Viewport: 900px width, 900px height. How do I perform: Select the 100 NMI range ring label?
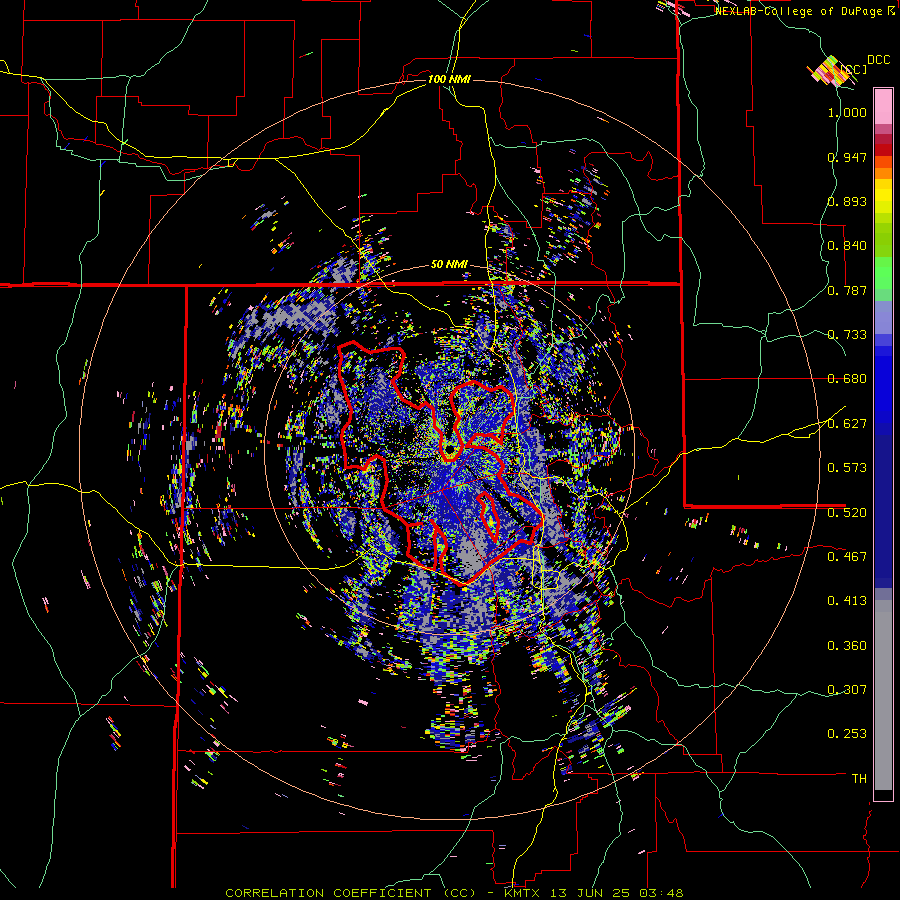(449, 79)
